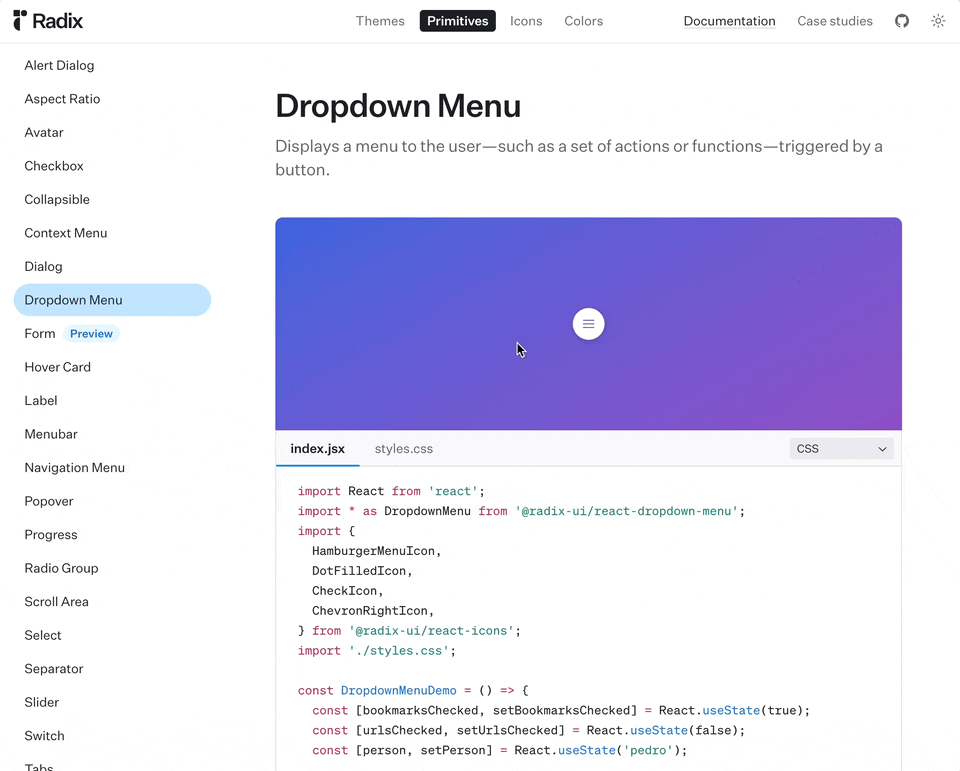Image resolution: width=960 pixels, height=771 pixels.
Task: Open the hamburger menu demo button
Action: tap(588, 324)
